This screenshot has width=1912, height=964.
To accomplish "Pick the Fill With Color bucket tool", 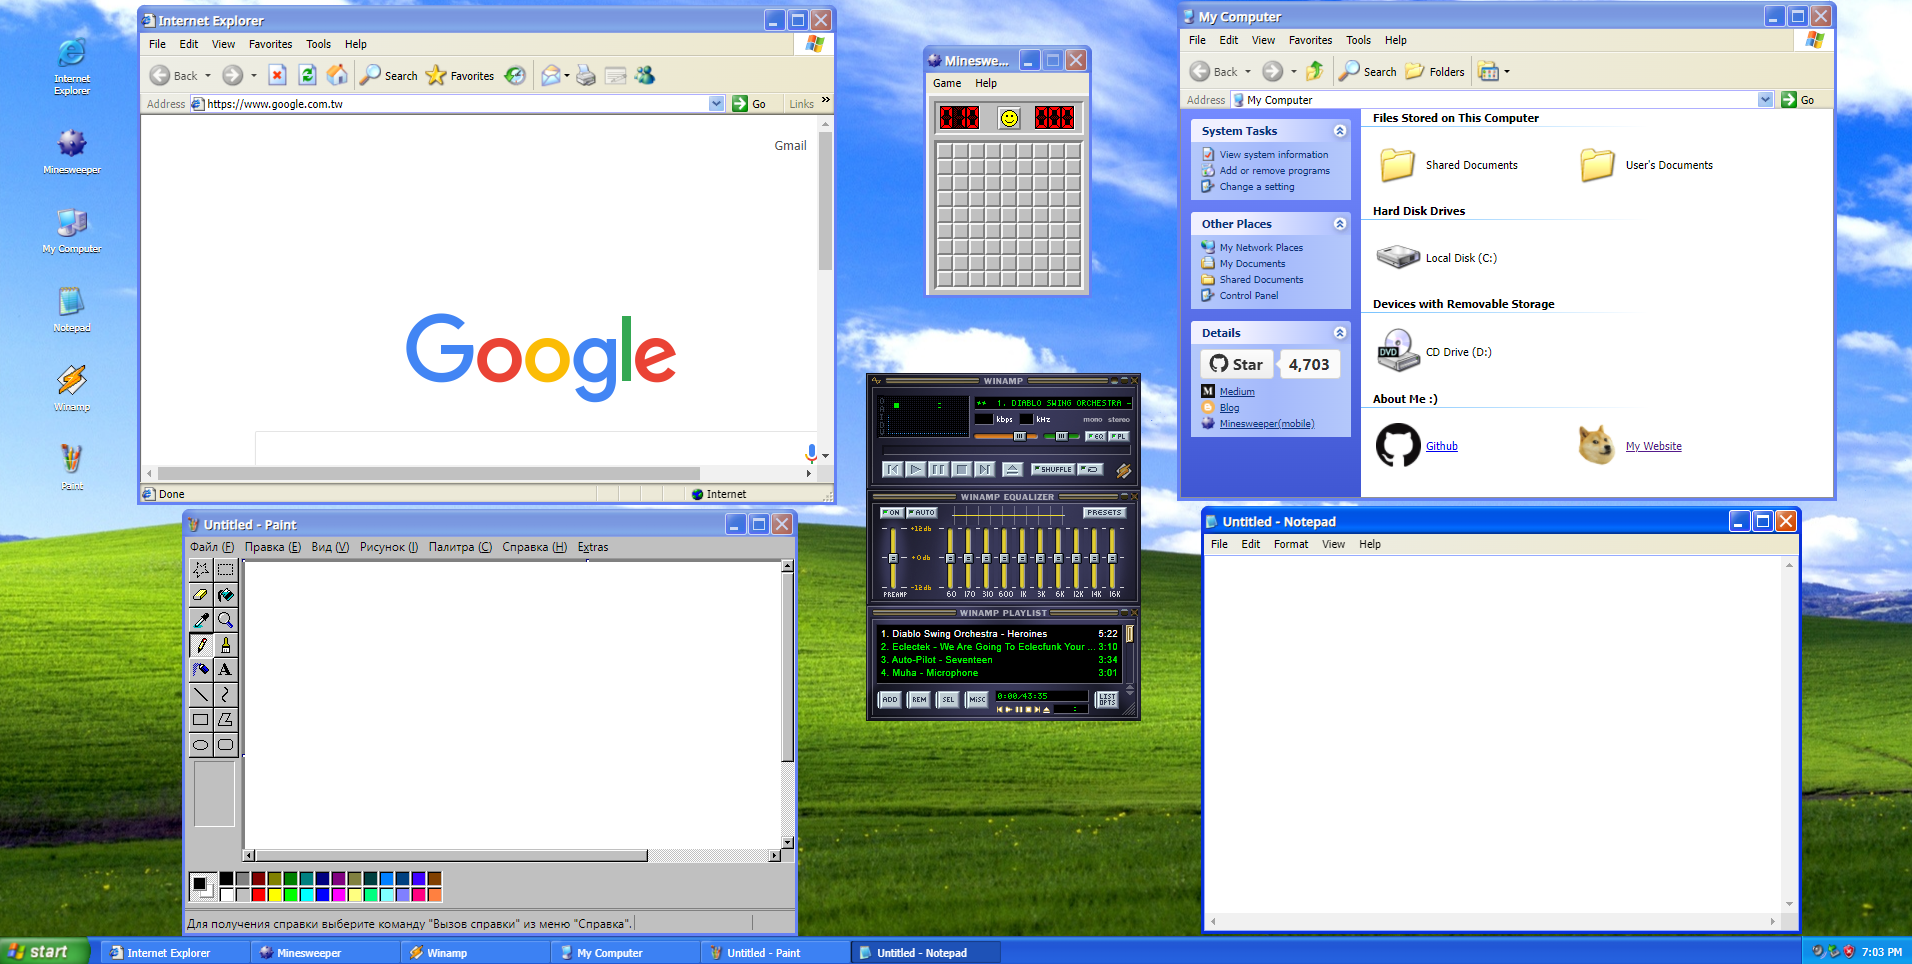I will point(226,595).
